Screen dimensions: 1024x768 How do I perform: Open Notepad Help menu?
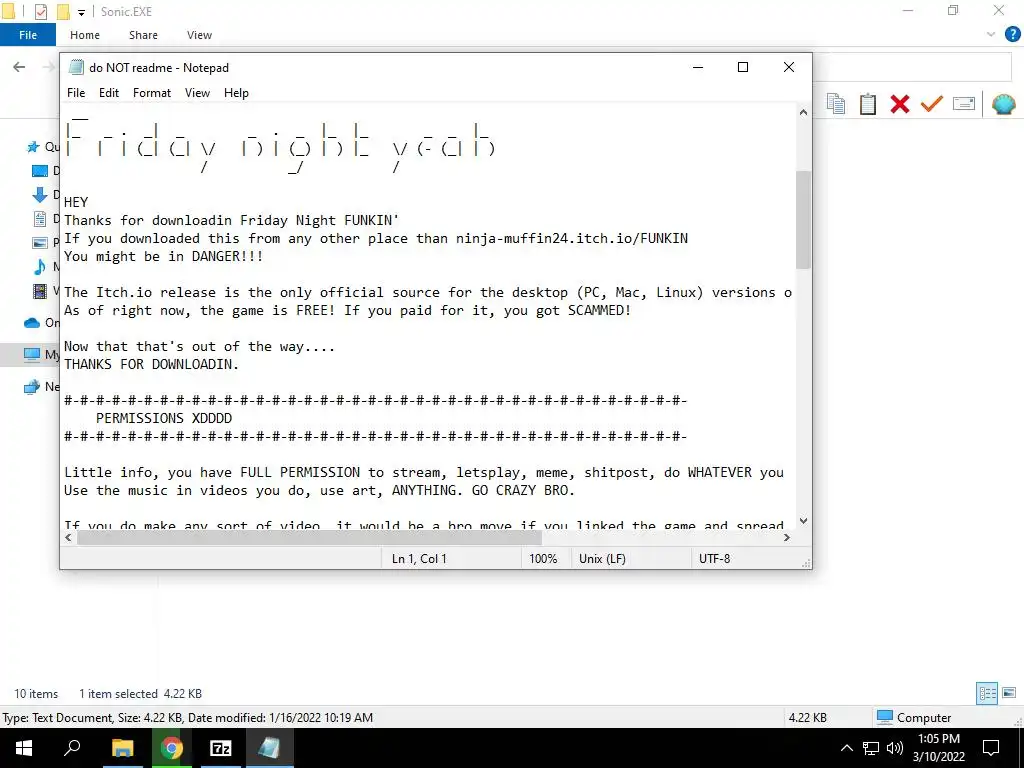coord(236,93)
